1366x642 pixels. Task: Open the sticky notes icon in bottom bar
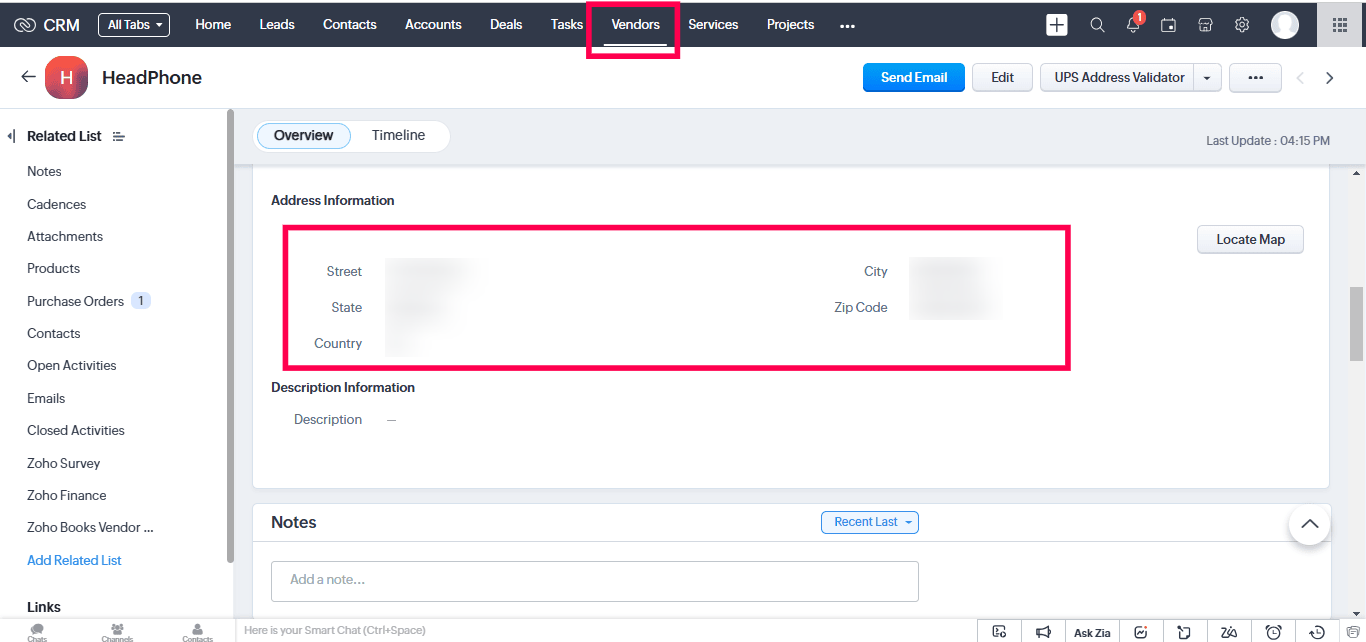(1184, 632)
